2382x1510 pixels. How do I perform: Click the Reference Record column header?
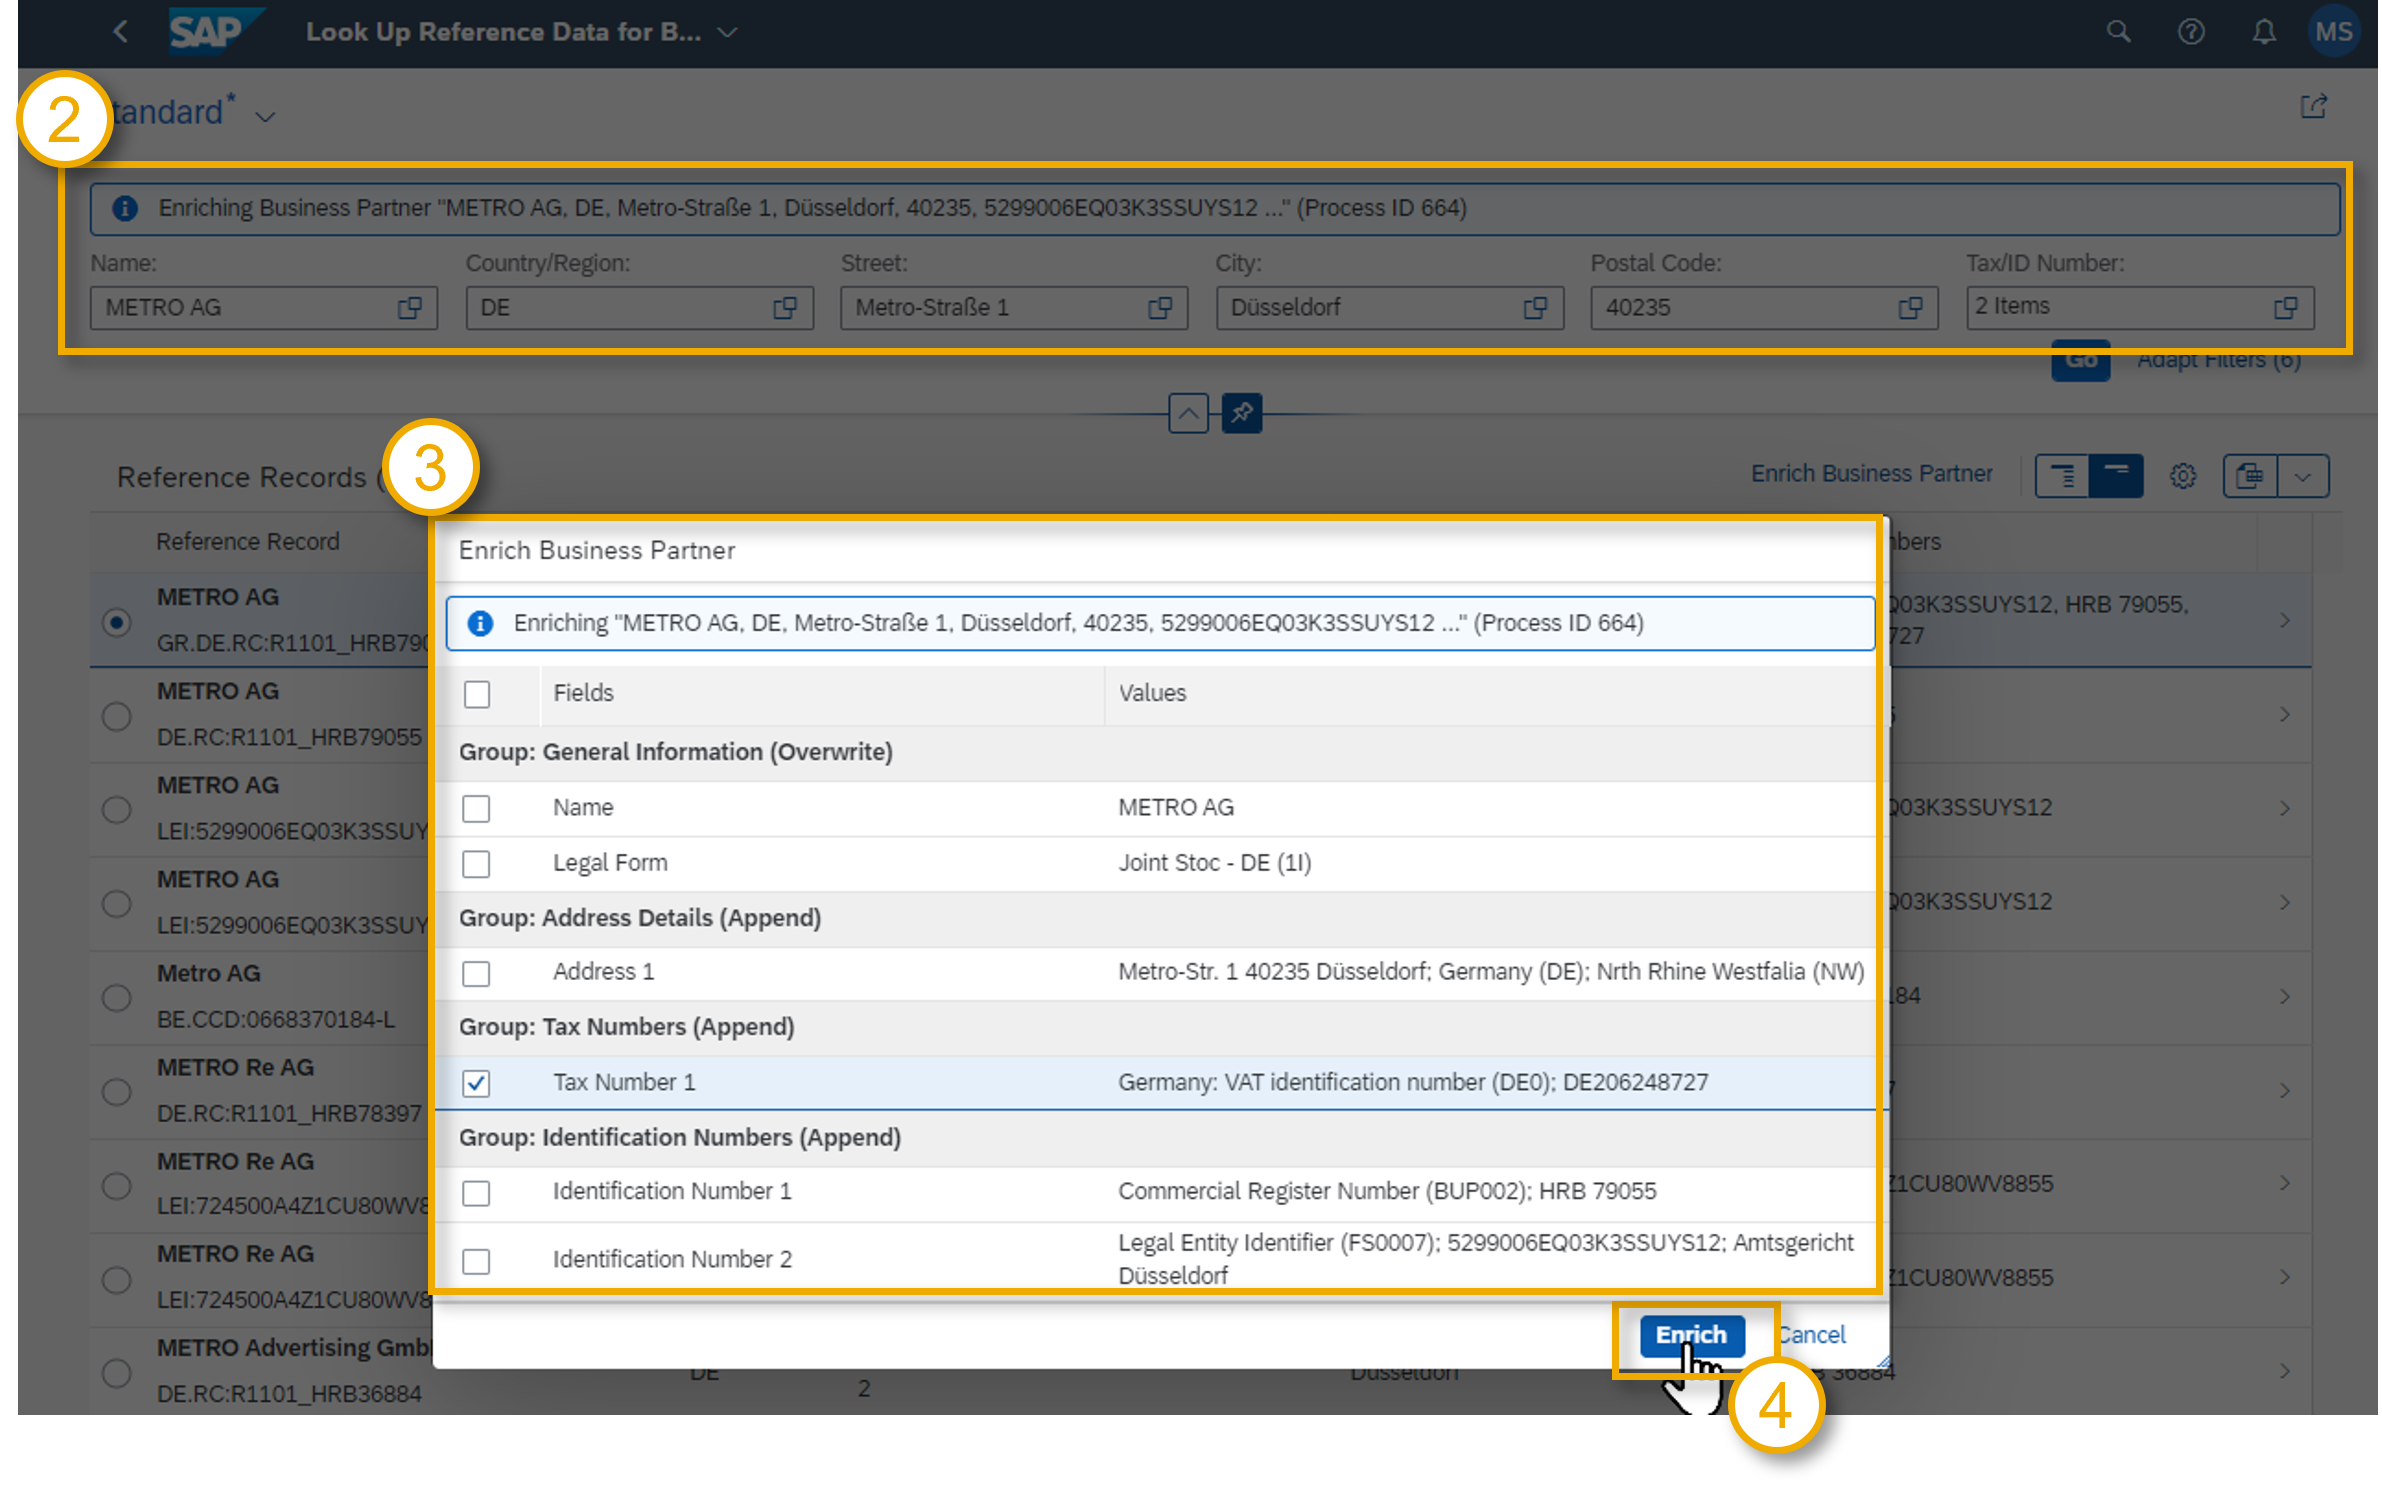click(x=247, y=542)
